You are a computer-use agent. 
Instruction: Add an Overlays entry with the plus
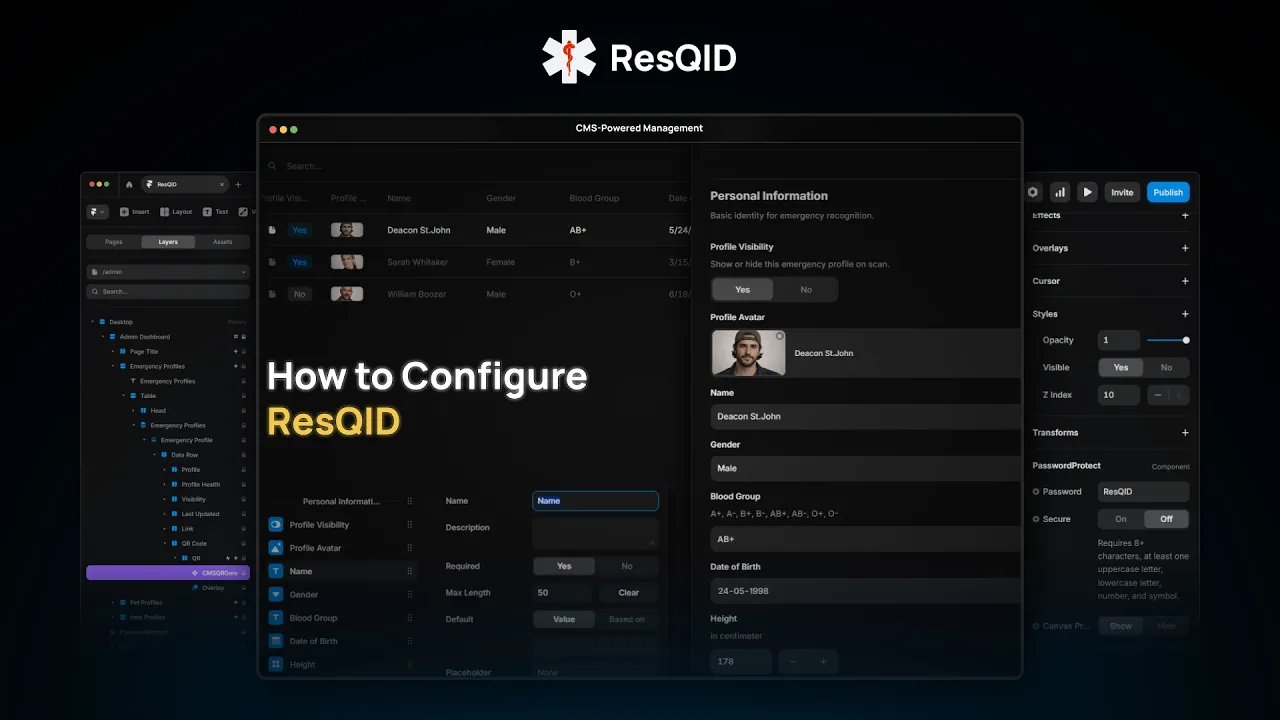click(x=1185, y=248)
